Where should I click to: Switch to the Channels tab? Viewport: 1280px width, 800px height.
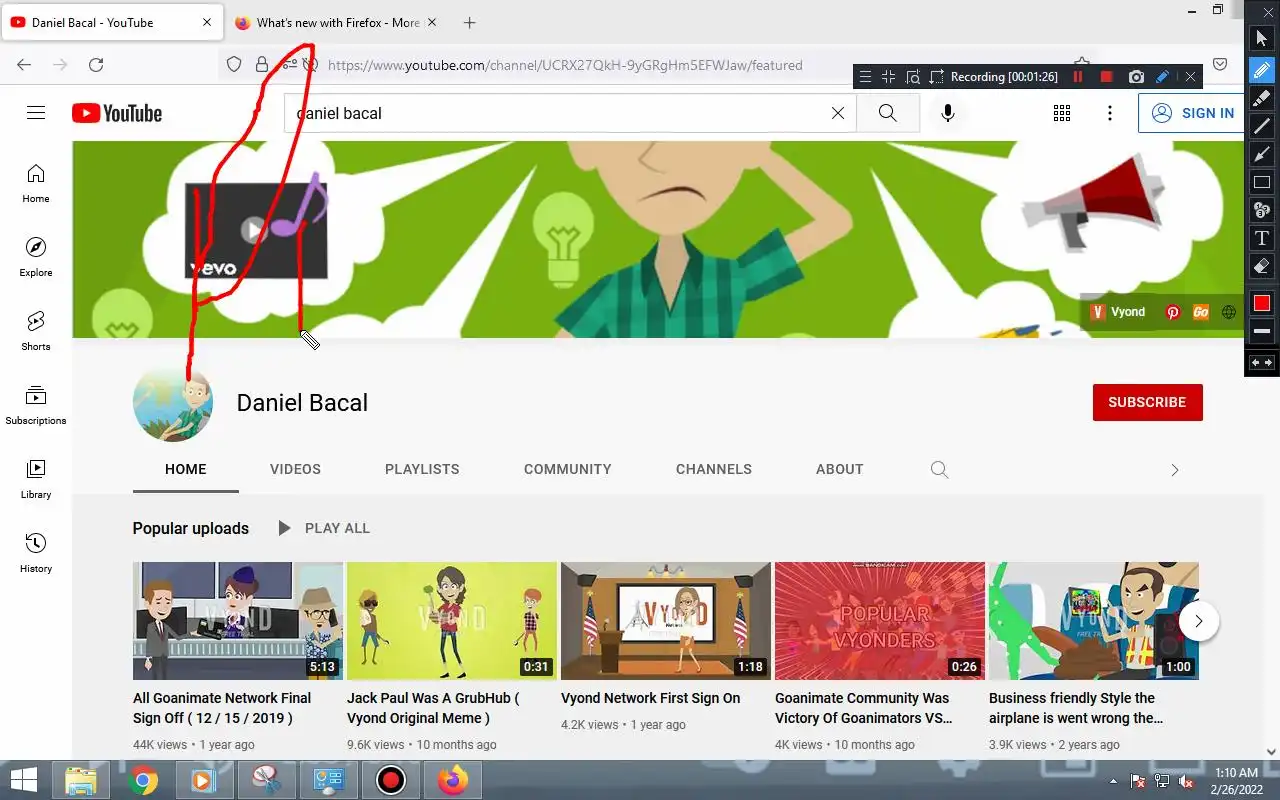pyautogui.click(x=713, y=469)
